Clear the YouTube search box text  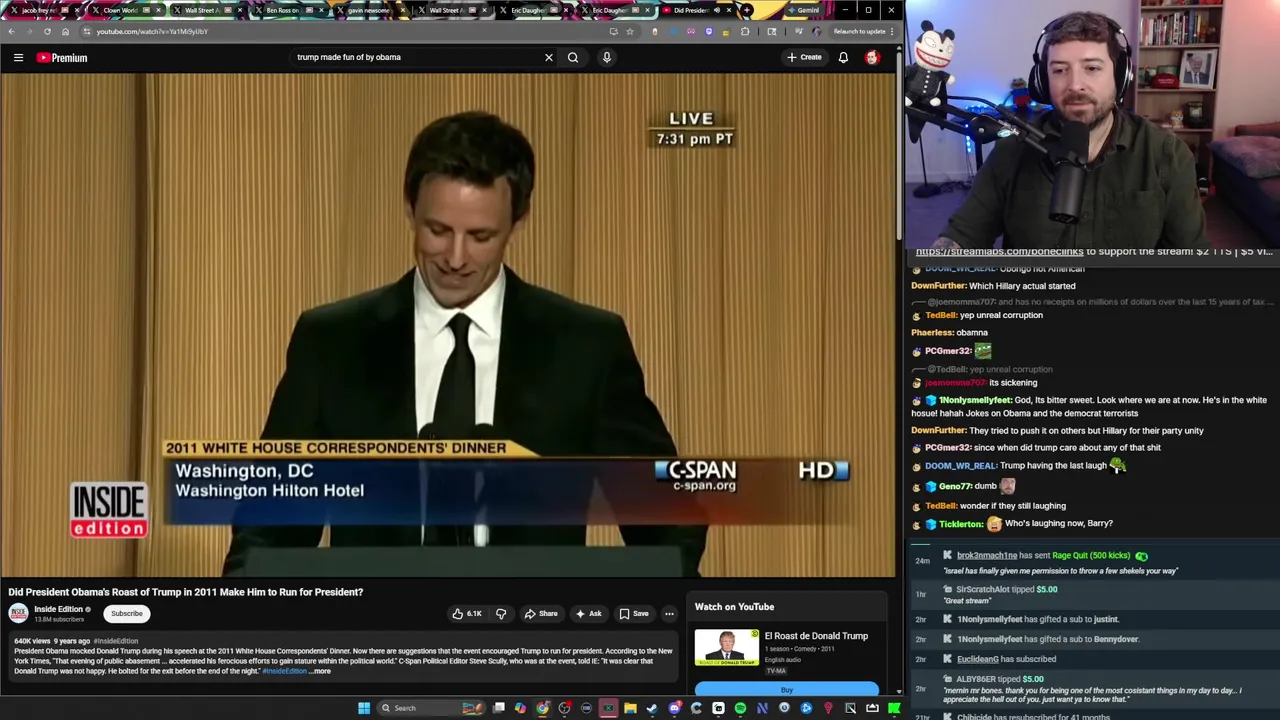[x=548, y=57]
